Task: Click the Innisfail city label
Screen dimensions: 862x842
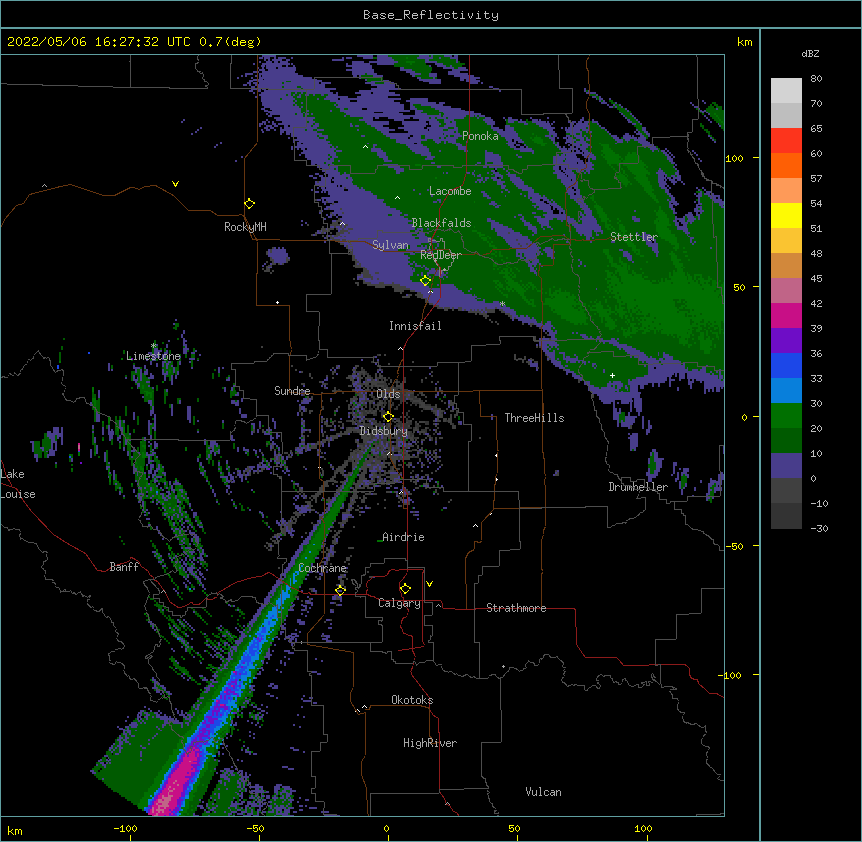Action: click(x=415, y=326)
